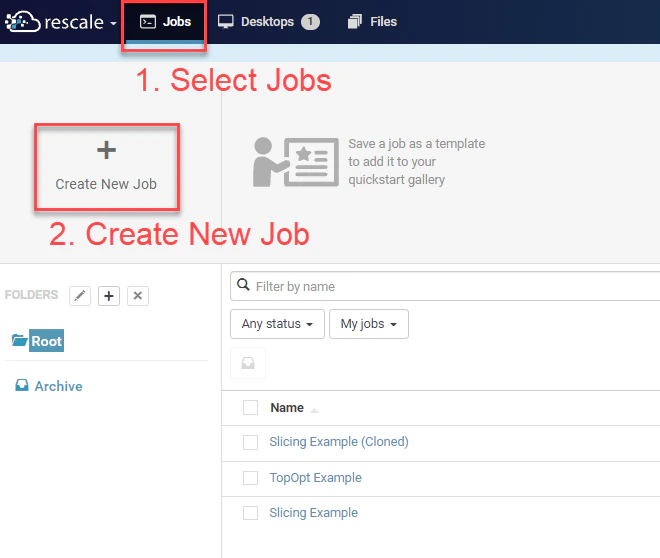Open the Archive folder
660x558 pixels.
49,386
